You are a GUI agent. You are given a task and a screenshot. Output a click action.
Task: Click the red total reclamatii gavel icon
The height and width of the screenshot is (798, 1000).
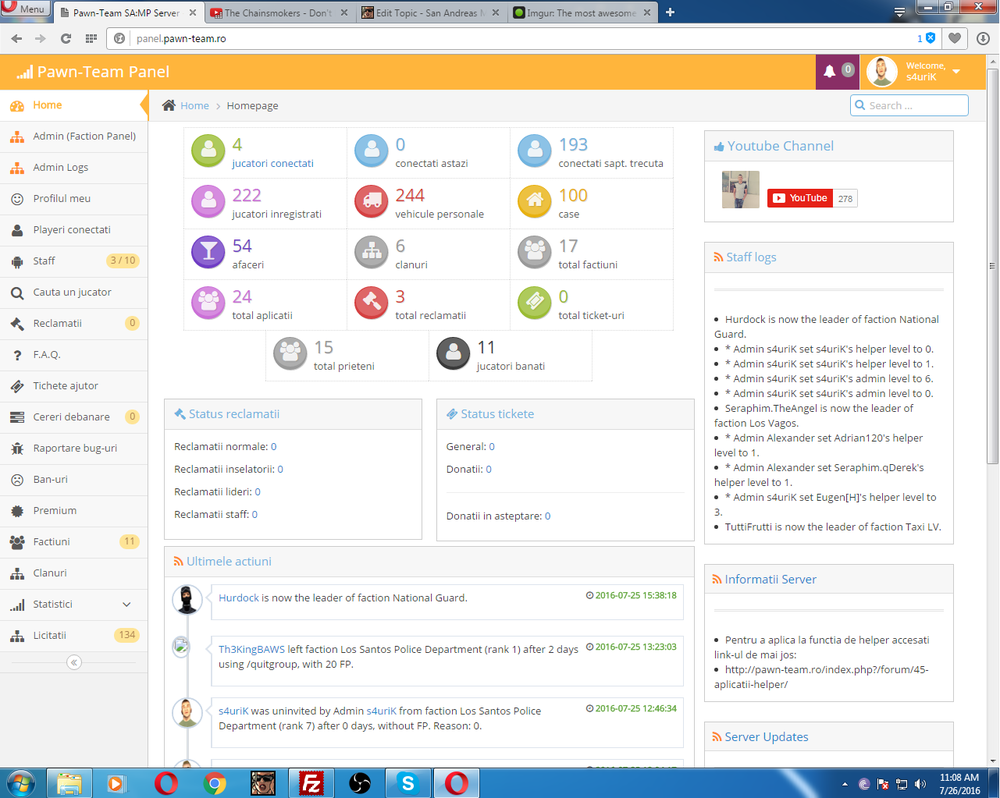click(x=372, y=303)
